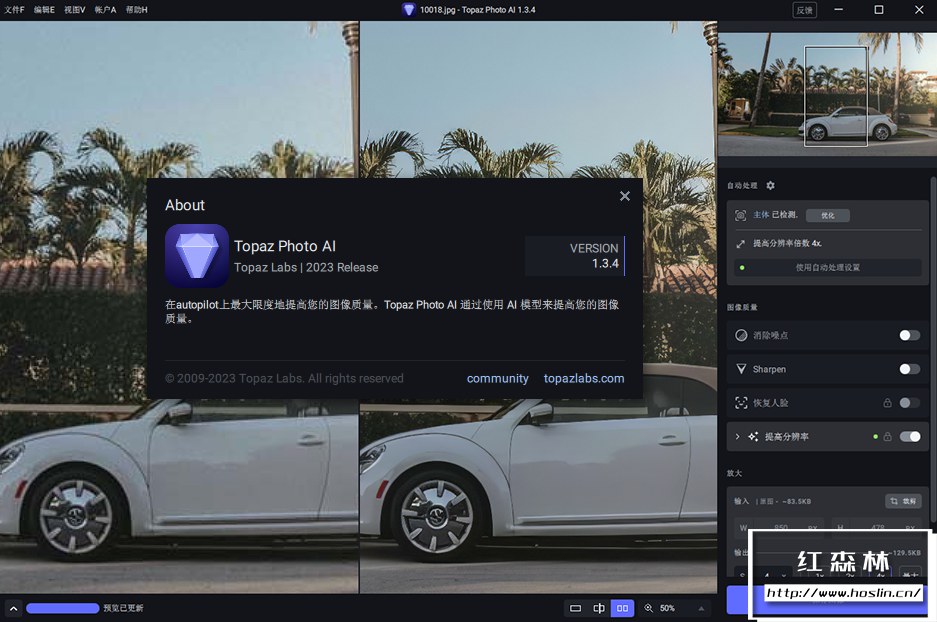
Task: Click the 反馈 feedback button
Action: tap(804, 10)
